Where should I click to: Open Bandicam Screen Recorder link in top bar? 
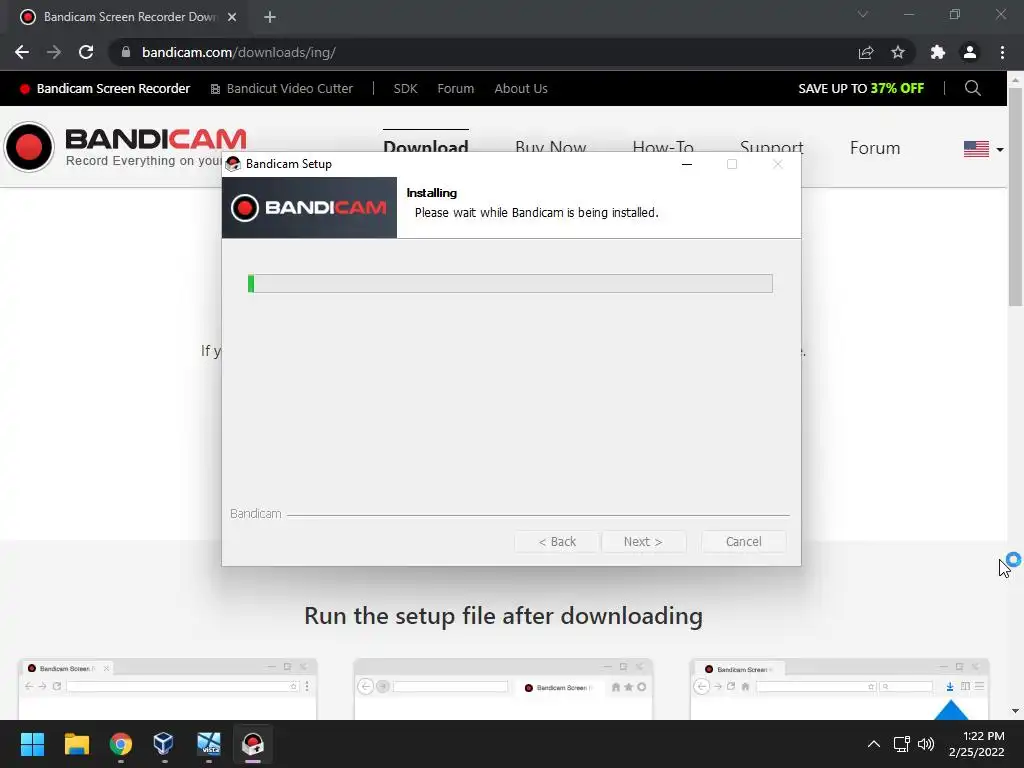point(105,88)
